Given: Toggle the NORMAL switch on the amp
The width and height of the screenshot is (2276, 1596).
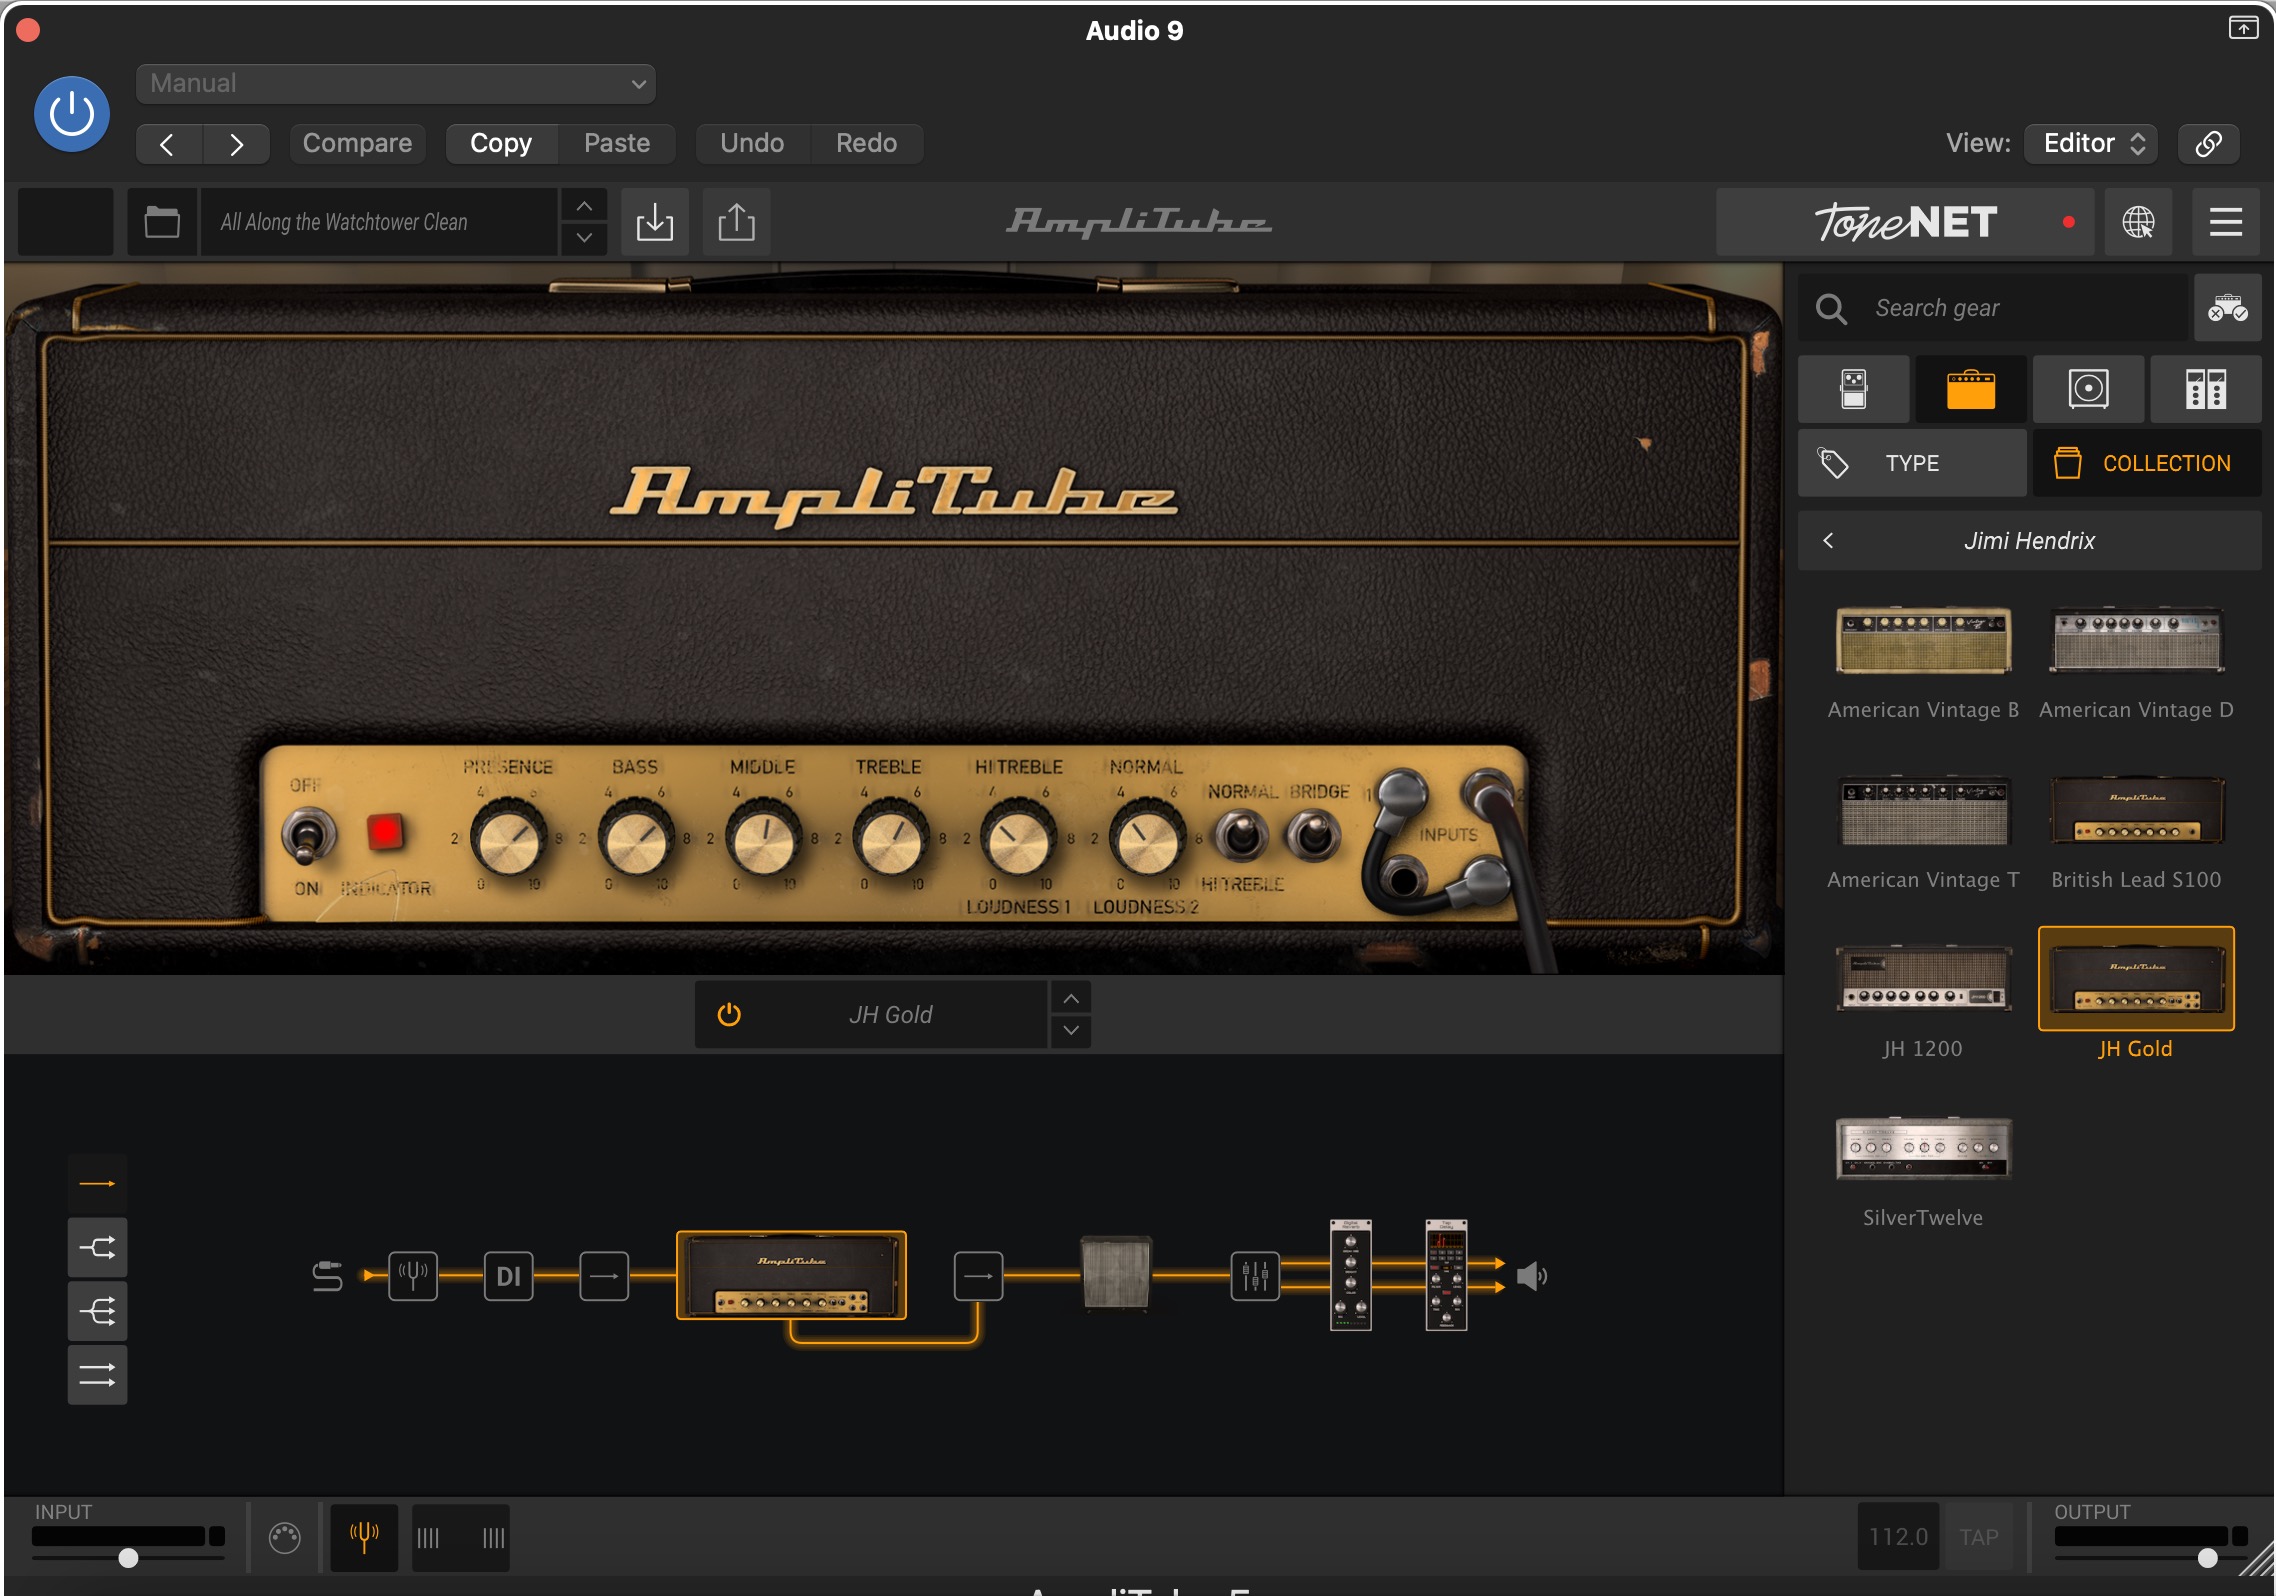Looking at the screenshot, I should tap(1241, 836).
